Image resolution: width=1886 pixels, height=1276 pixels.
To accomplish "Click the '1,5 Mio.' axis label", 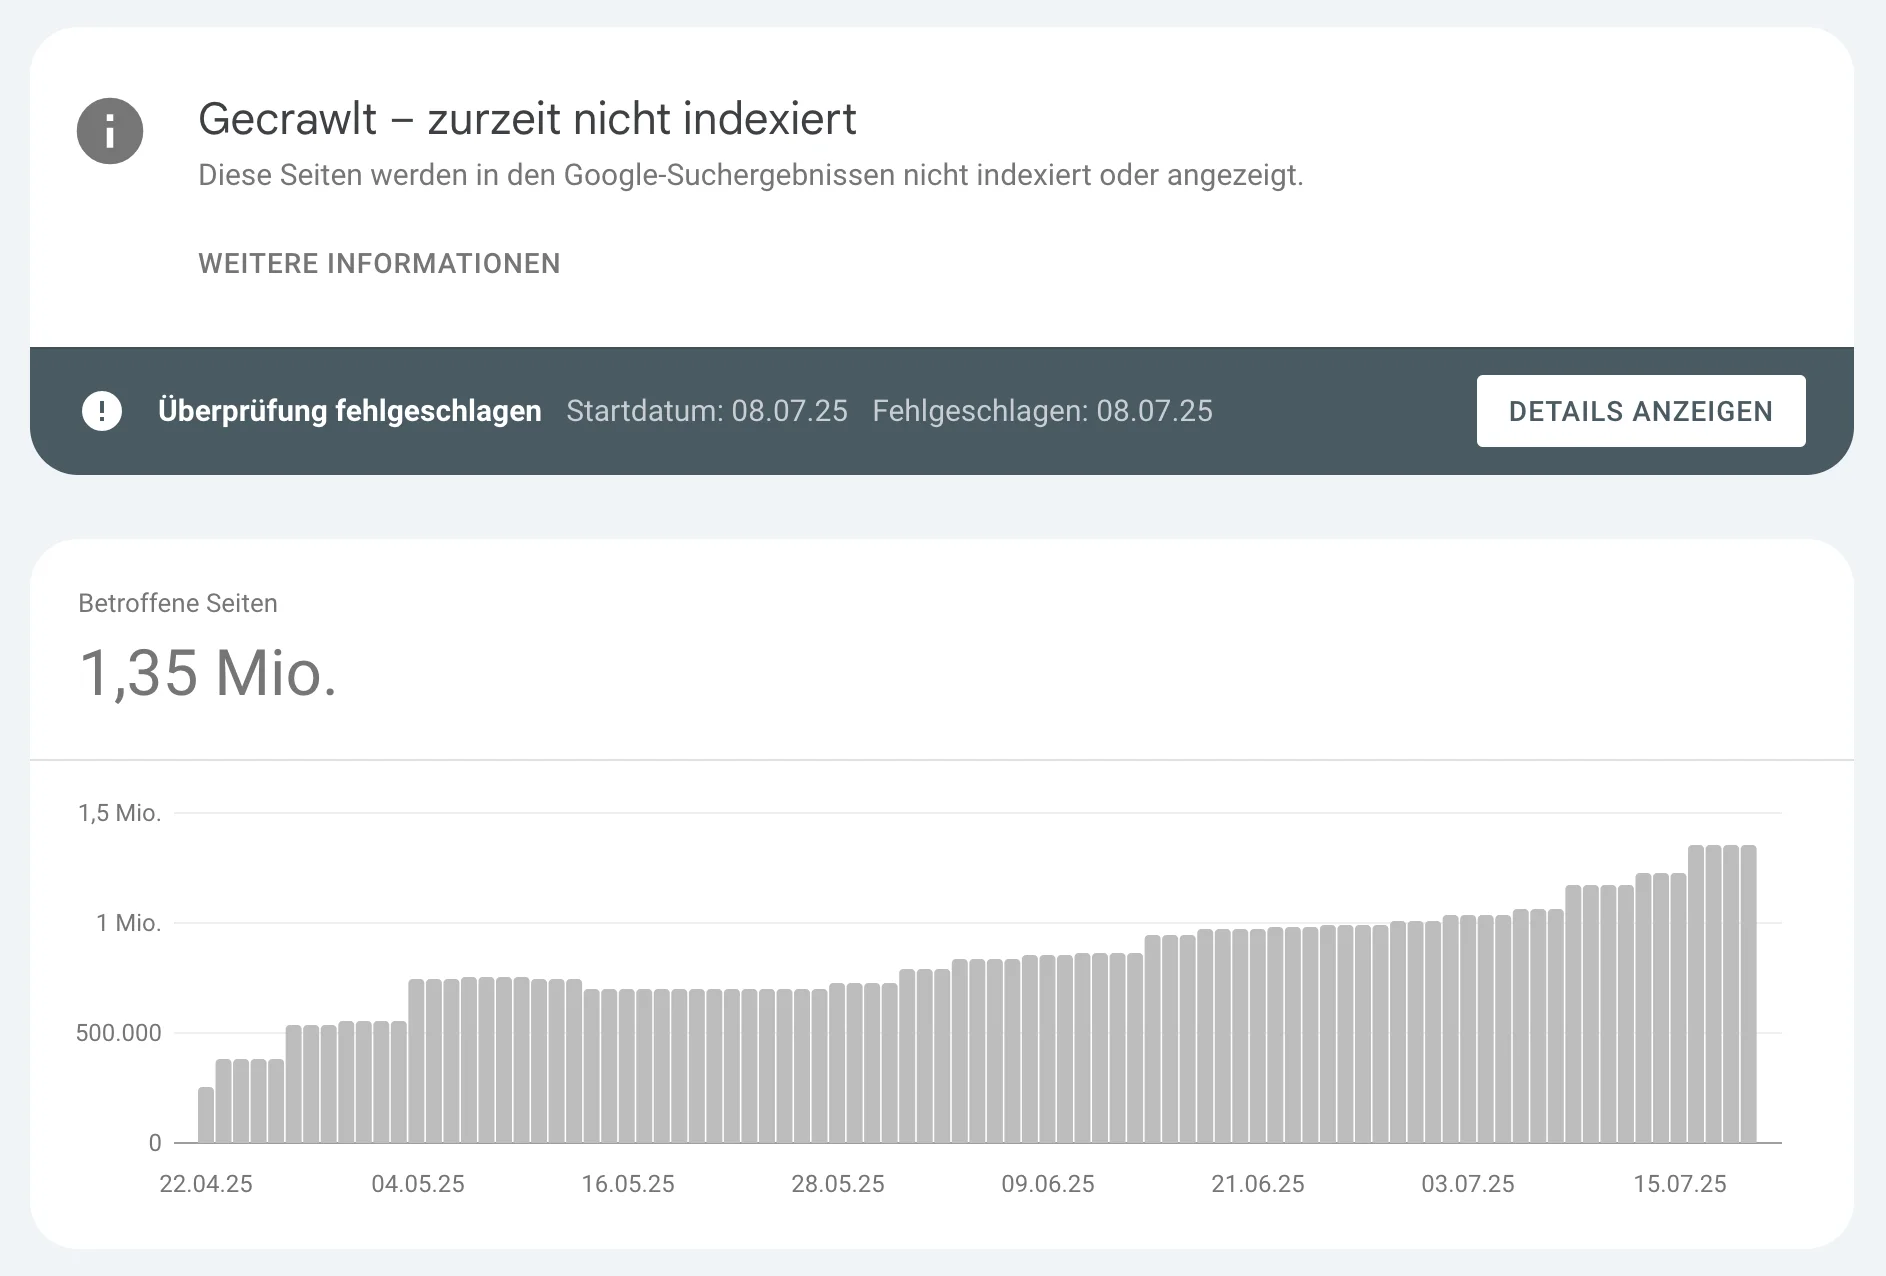I will point(120,813).
